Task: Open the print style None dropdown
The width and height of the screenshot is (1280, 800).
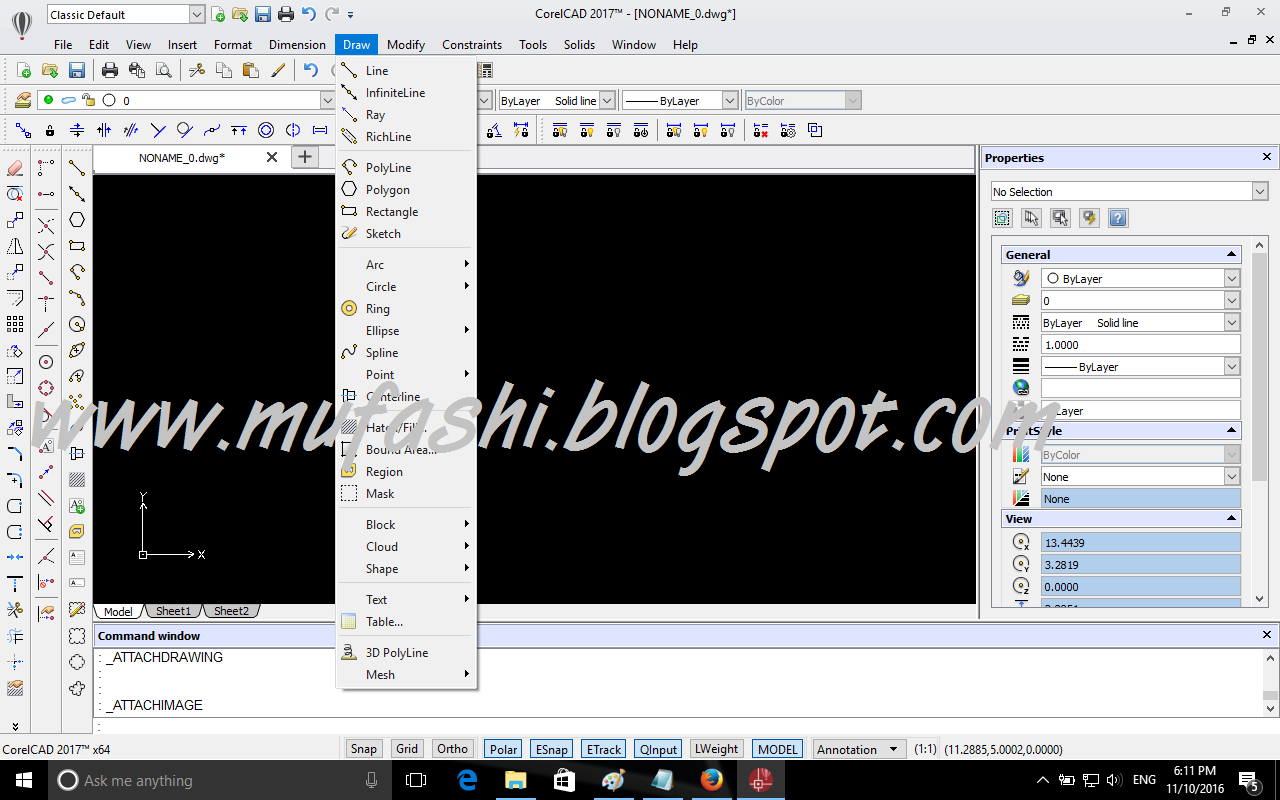Action: pyautogui.click(x=1232, y=477)
